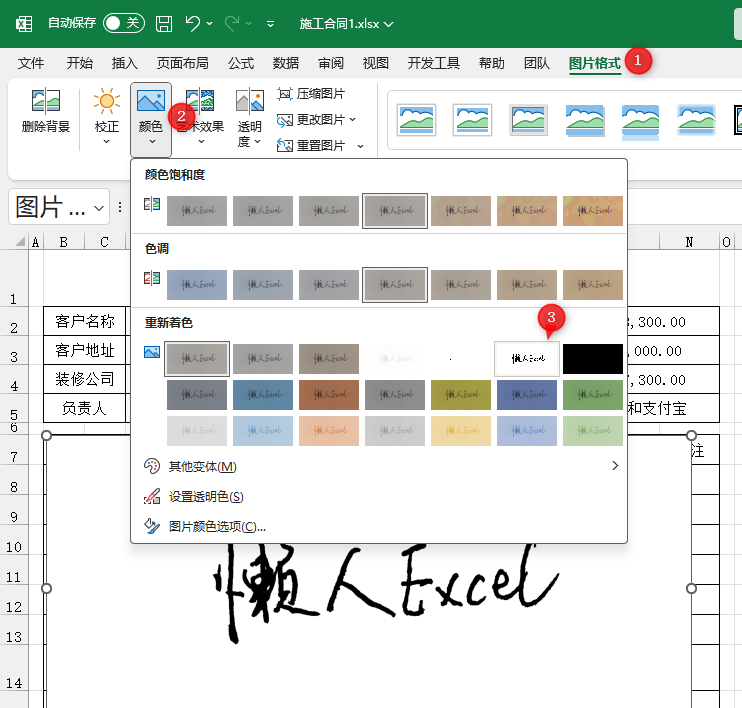This screenshot has height=708, width=742.
Task: Select the dark gold recolor swatch
Action: (x=461, y=395)
